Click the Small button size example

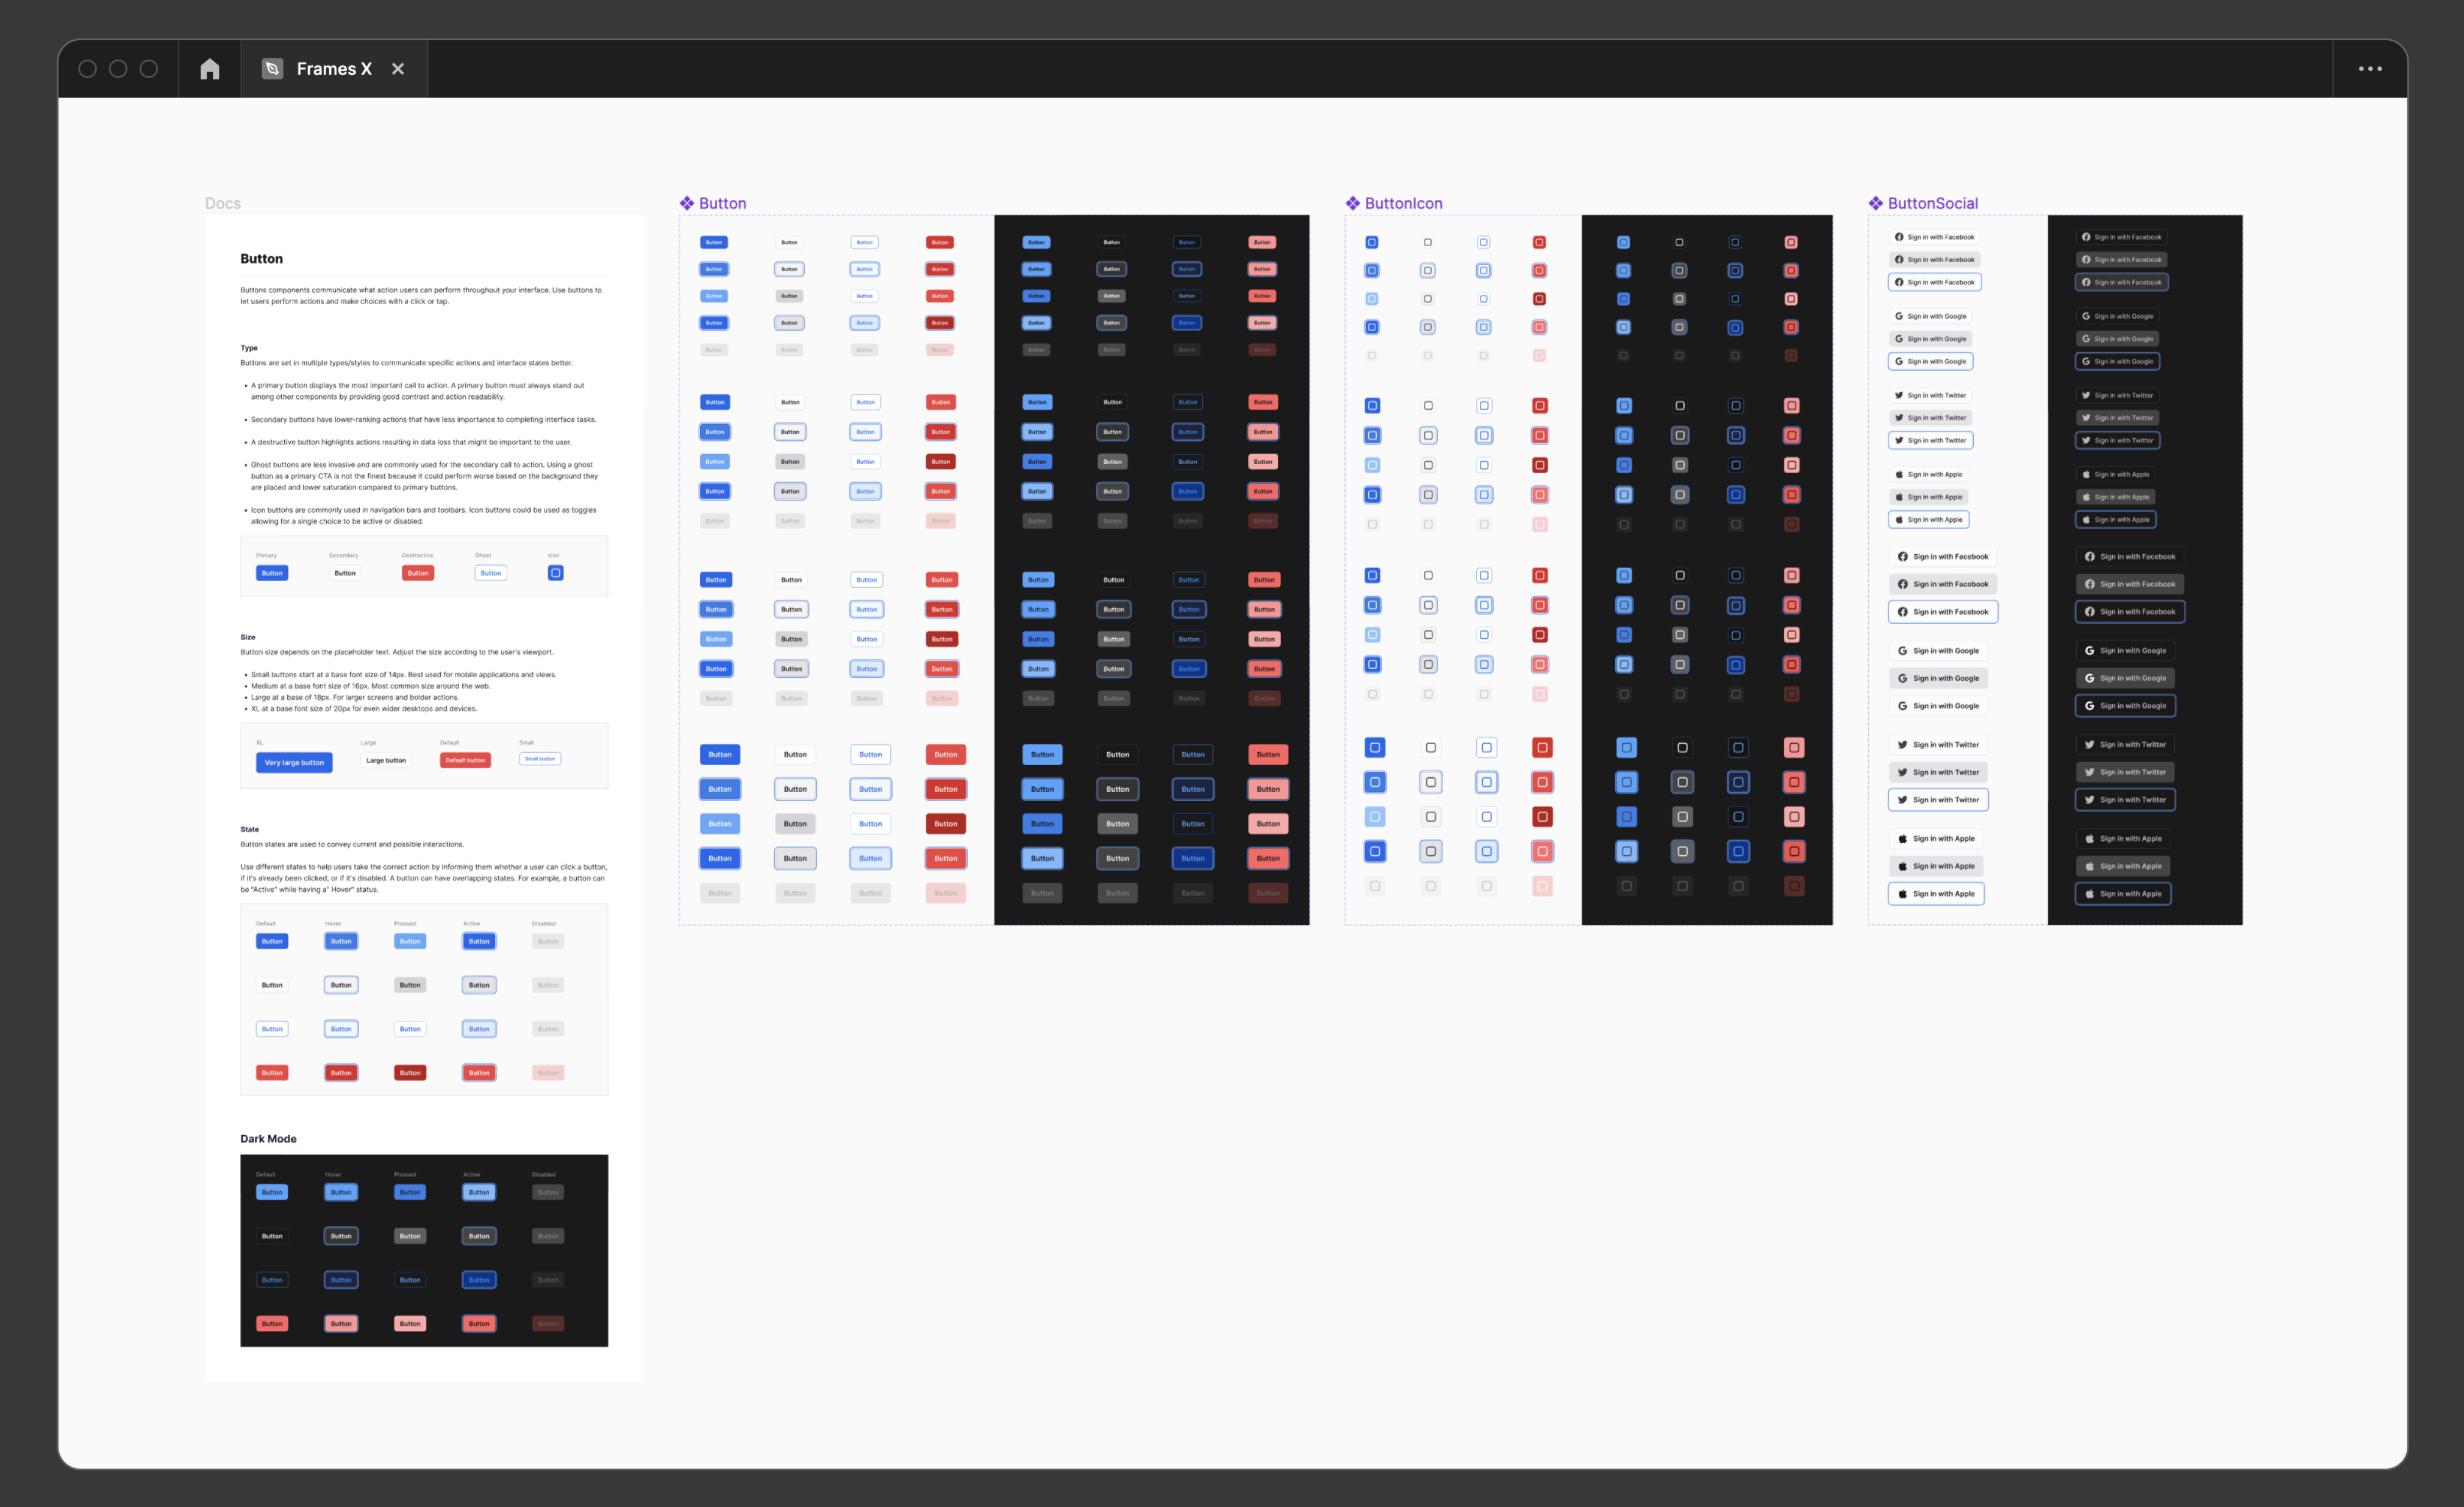pos(540,759)
